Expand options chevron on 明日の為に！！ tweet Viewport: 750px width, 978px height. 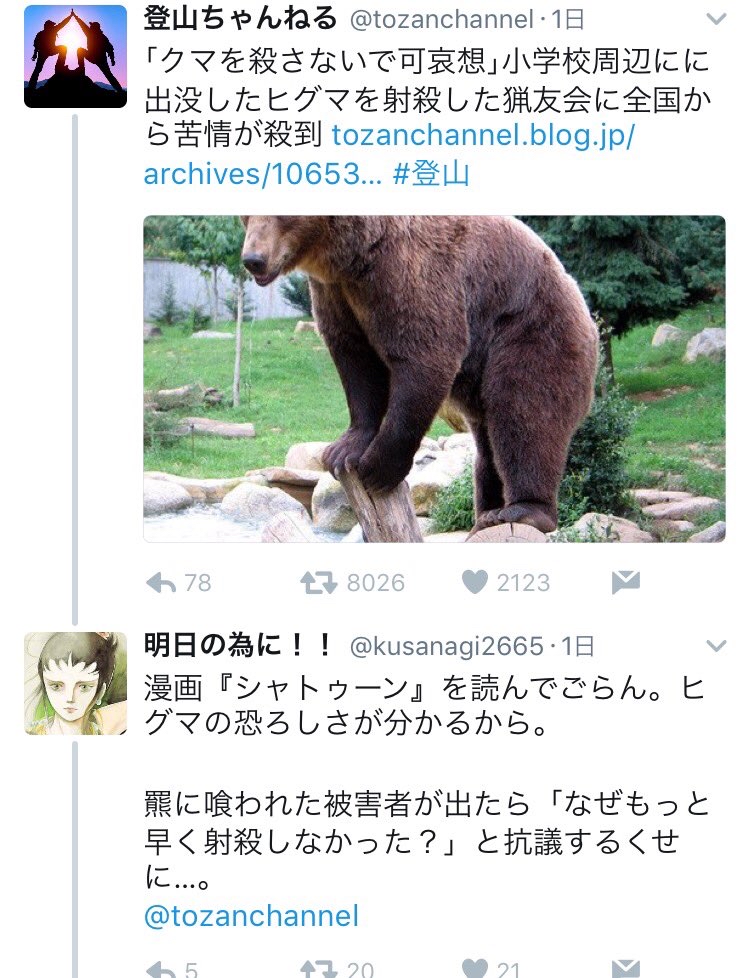coord(716,645)
